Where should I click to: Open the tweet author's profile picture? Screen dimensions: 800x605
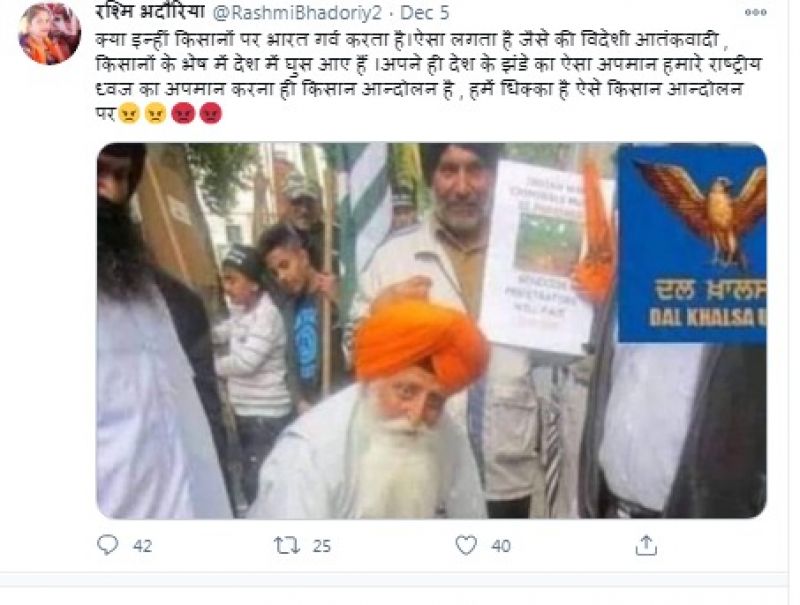(49, 33)
